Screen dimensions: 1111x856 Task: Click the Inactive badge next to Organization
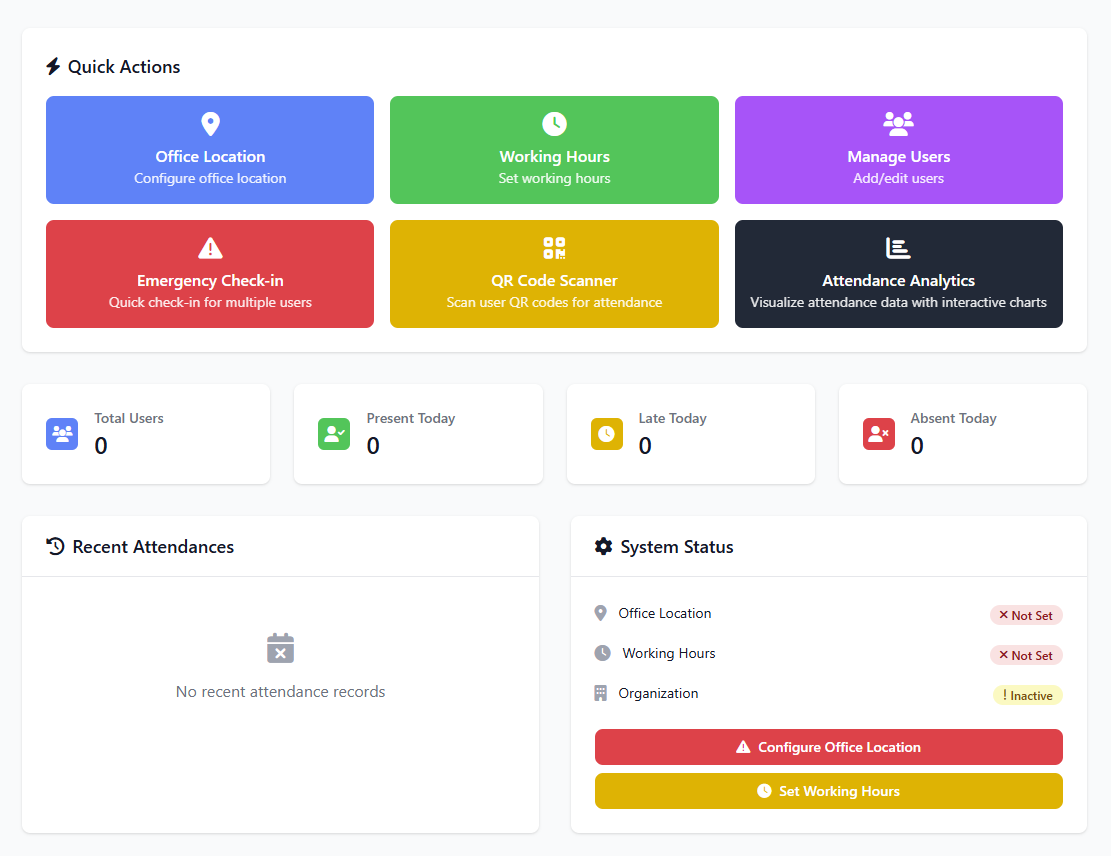[x=1028, y=694]
